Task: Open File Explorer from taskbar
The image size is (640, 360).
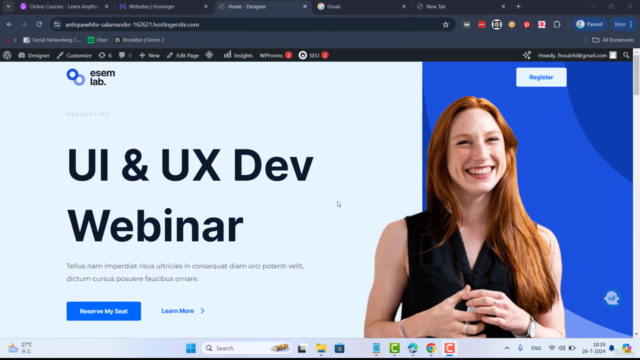Action: (321, 348)
